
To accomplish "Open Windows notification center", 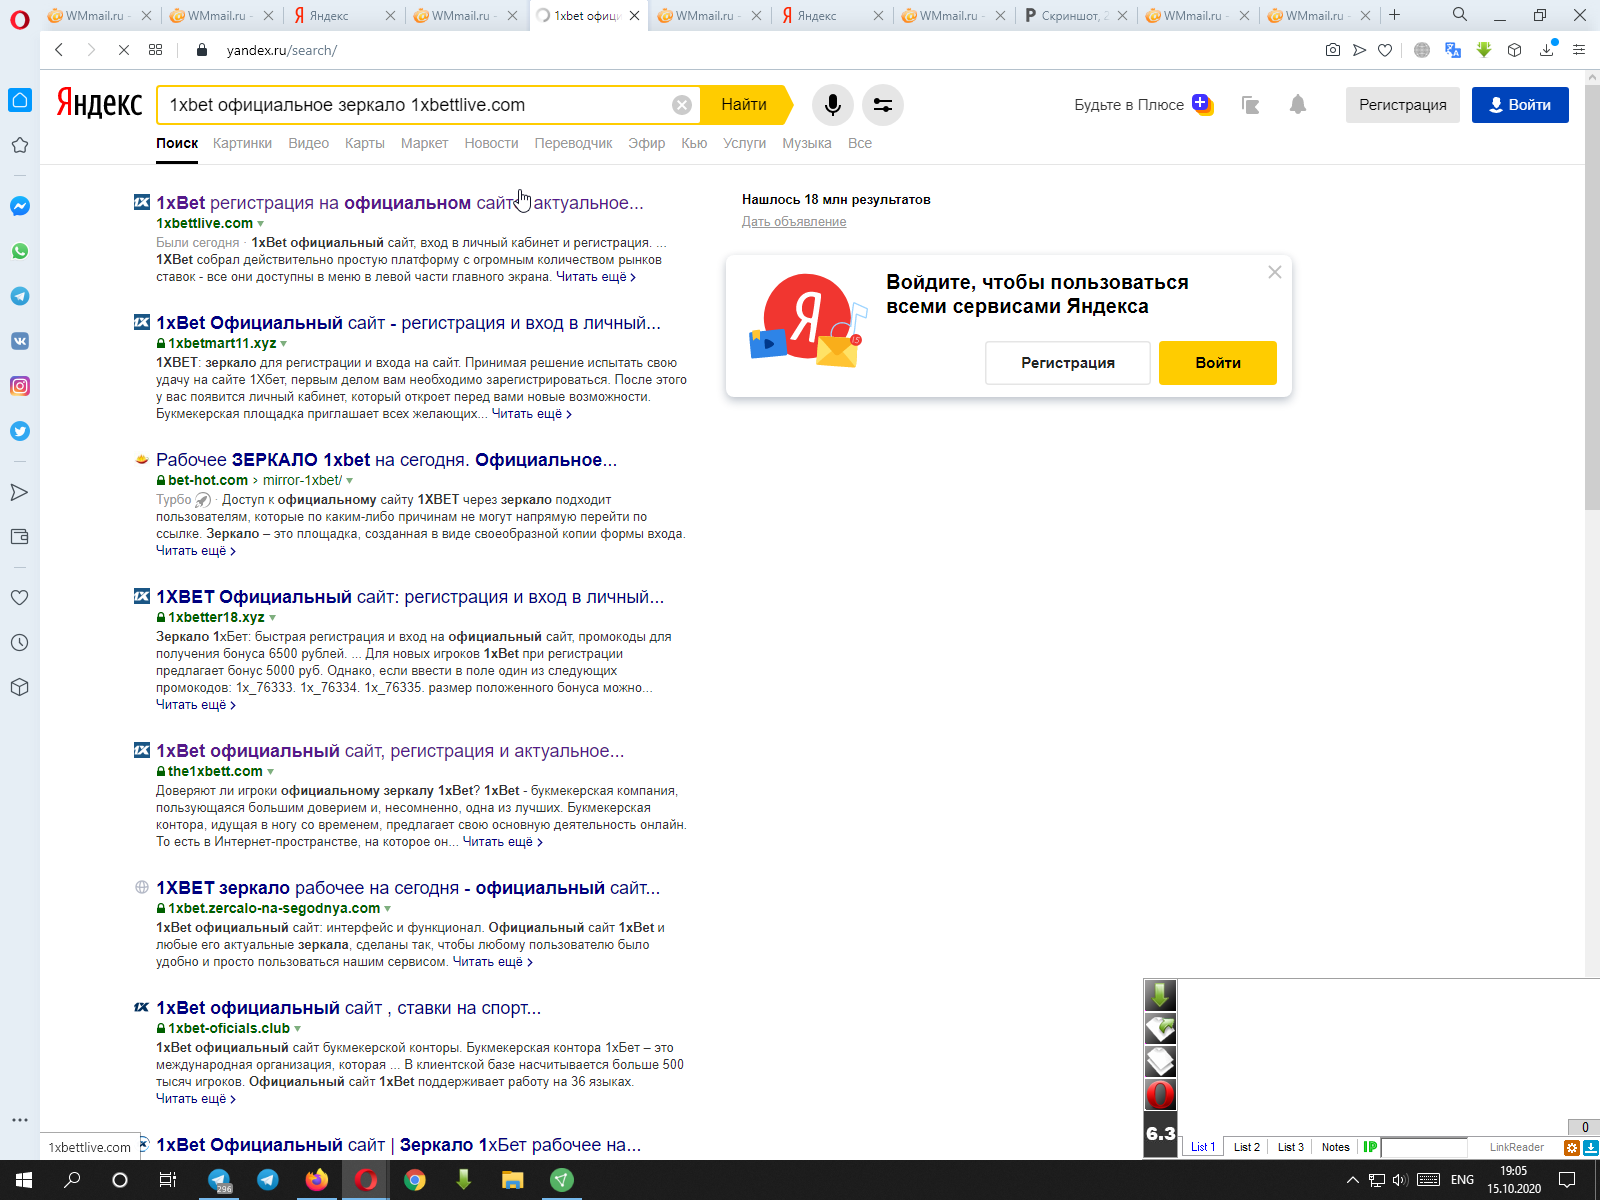I will click(x=1567, y=1180).
